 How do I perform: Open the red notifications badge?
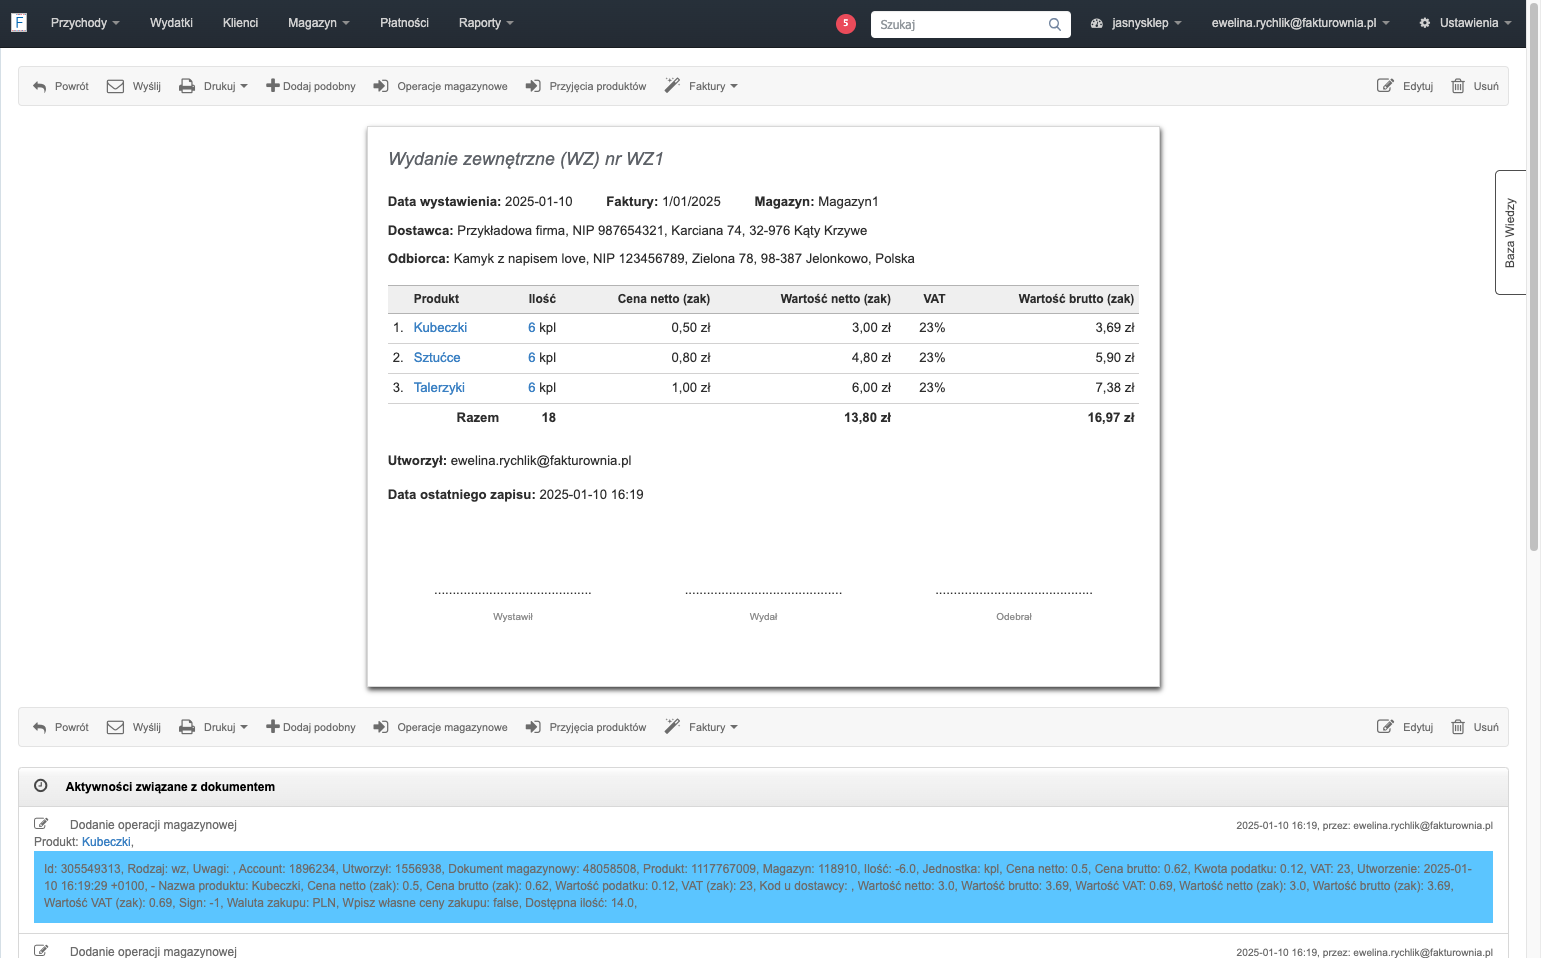click(x=846, y=23)
